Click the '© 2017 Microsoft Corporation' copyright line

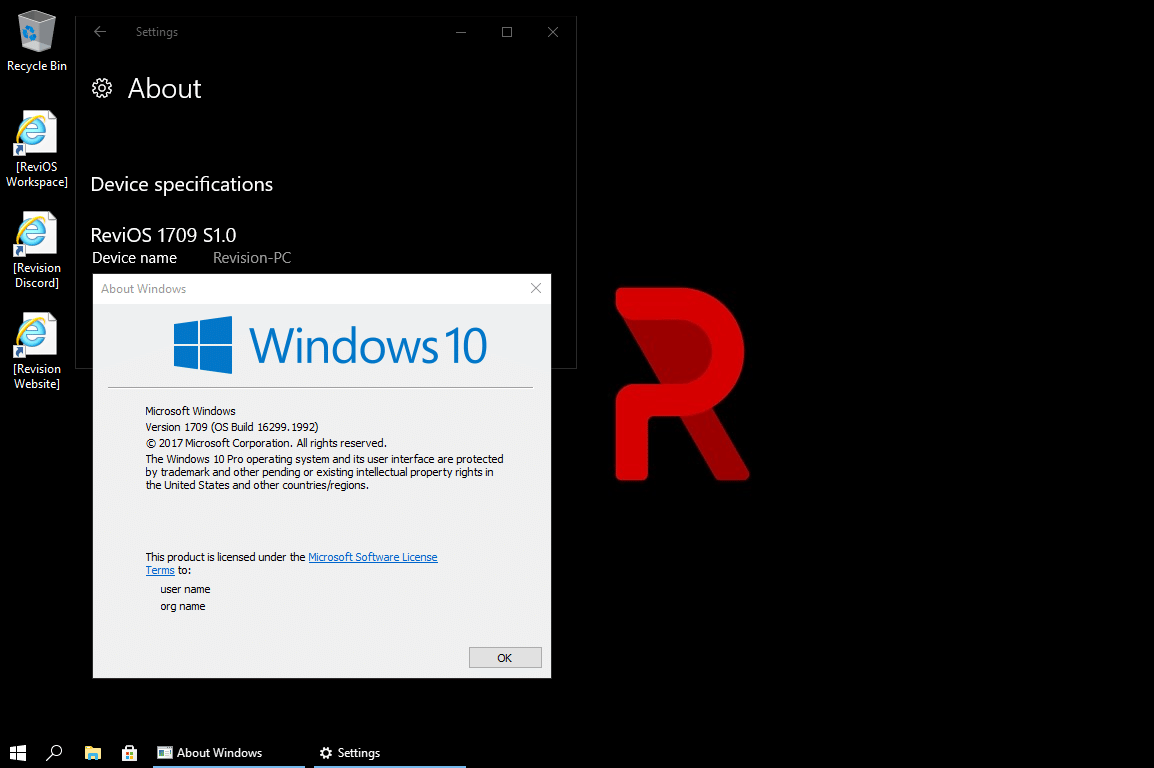266,443
